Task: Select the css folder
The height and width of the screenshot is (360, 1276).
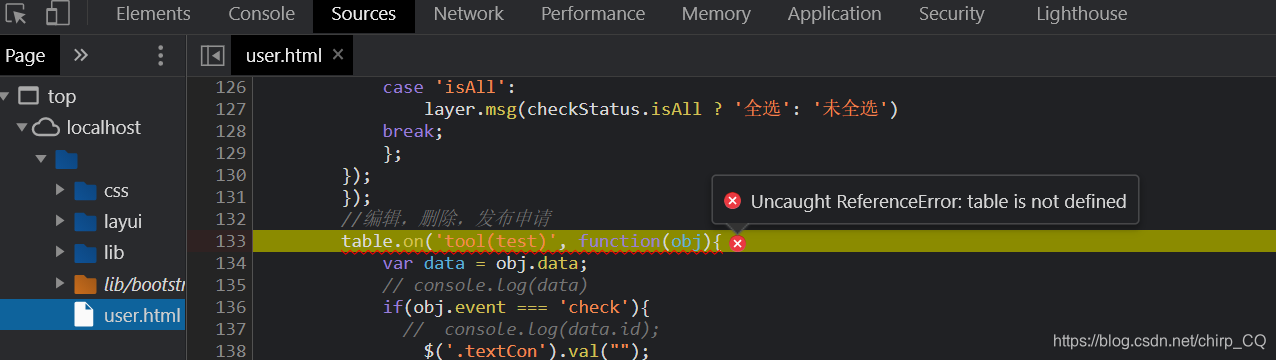Action: pyautogui.click(x=102, y=191)
